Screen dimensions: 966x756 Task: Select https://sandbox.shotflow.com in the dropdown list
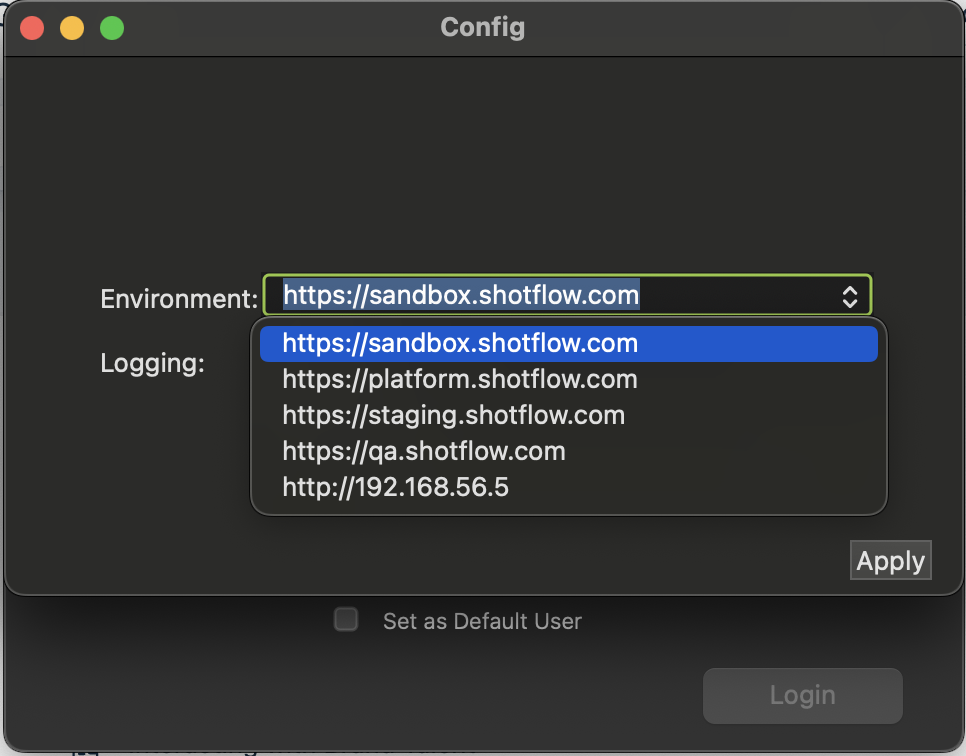click(x=569, y=344)
